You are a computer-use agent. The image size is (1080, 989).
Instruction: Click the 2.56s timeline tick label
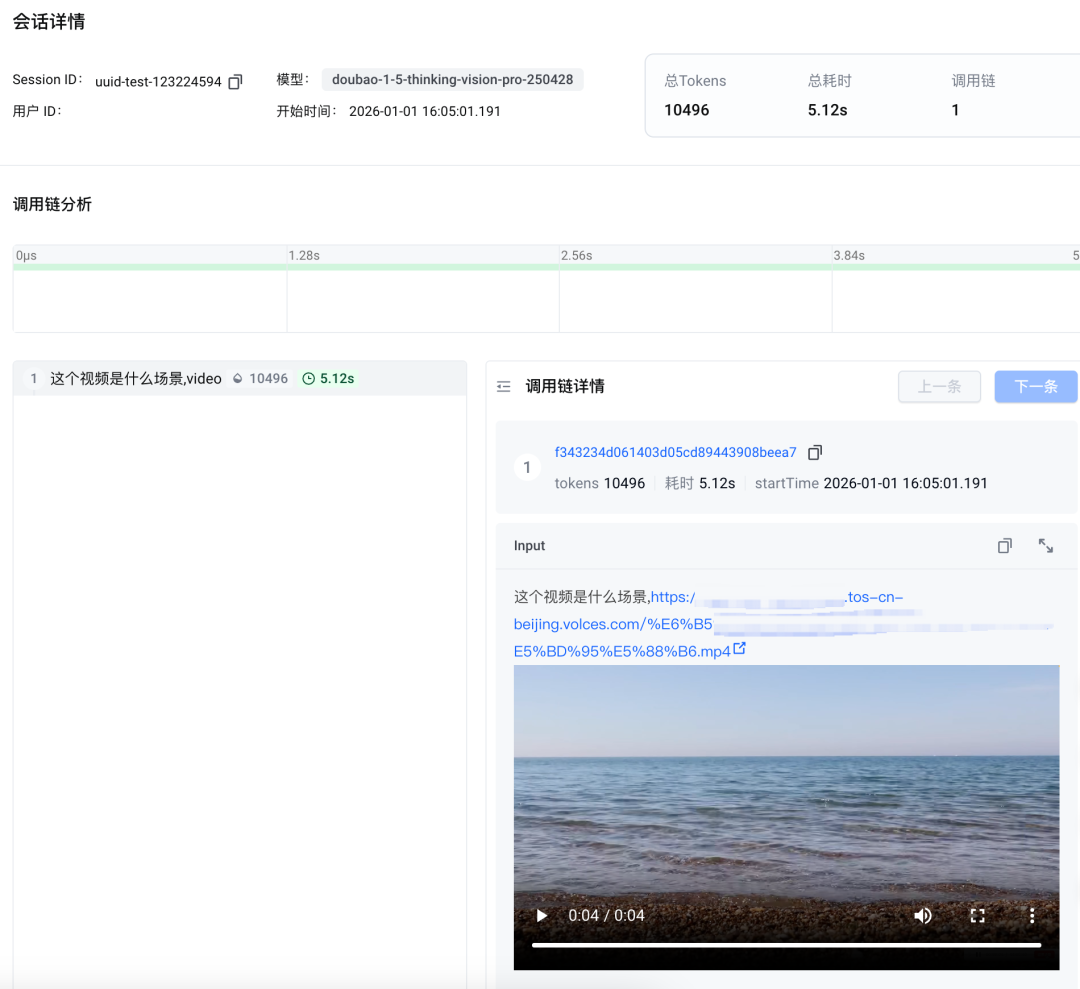577,256
